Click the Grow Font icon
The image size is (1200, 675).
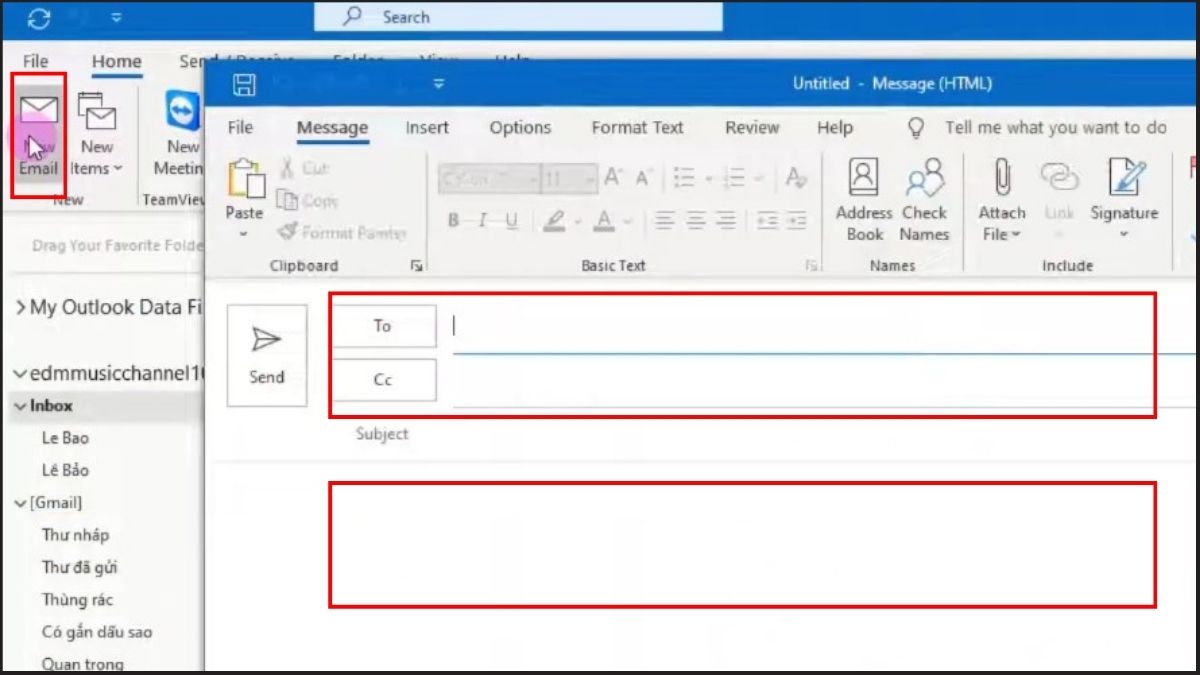tap(615, 178)
